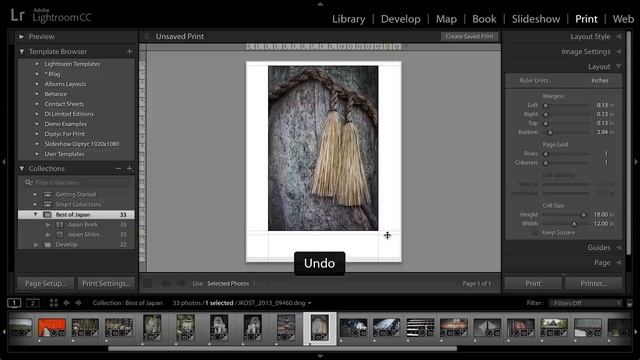Collapse the Template Browser panel
The width and height of the screenshot is (640, 360).
[x=22, y=51]
